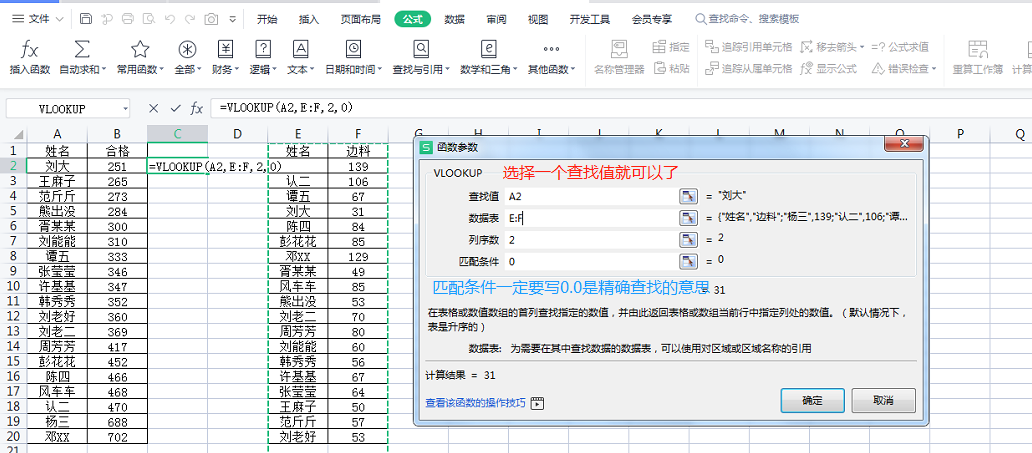Click the Print icon in quick toolbar
This screenshot has width=1032, height=453.
pyautogui.click(x=128, y=19)
